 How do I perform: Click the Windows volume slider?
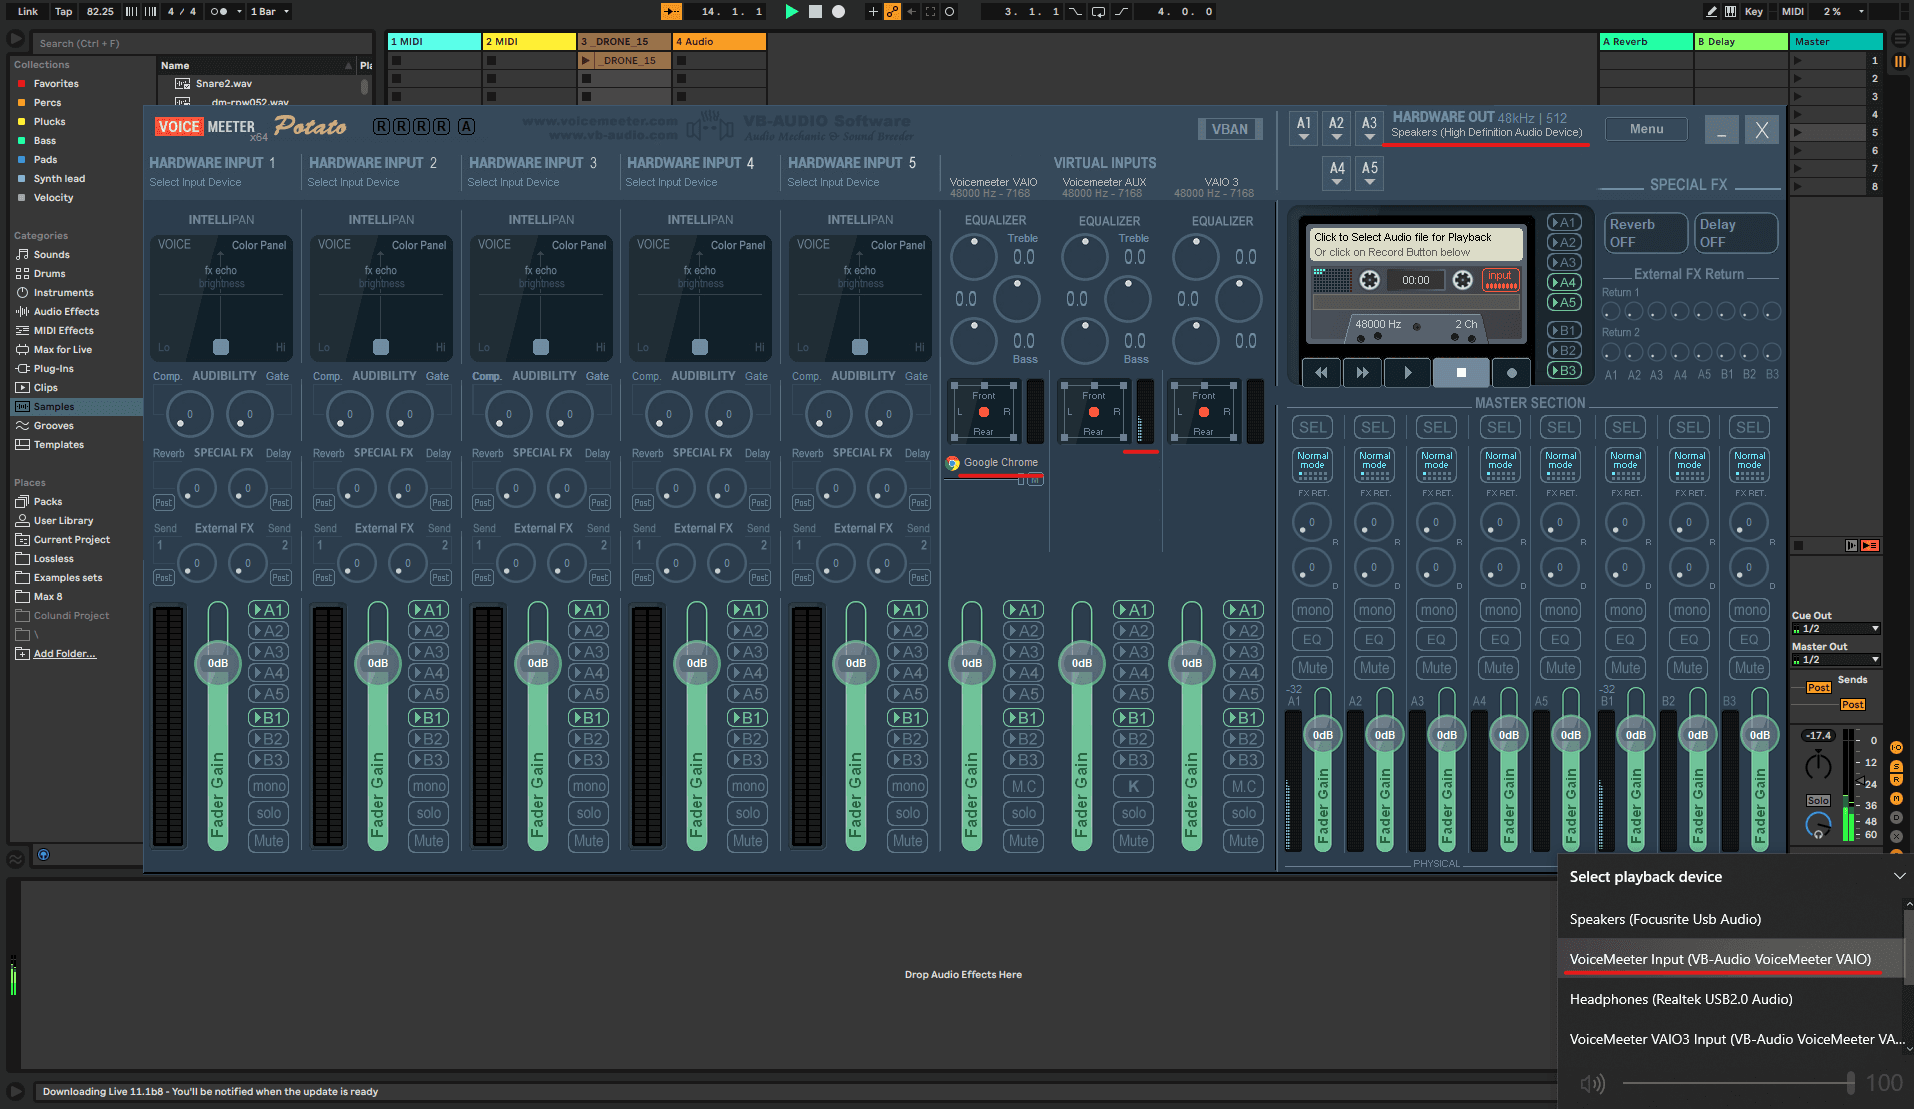click(1738, 1083)
